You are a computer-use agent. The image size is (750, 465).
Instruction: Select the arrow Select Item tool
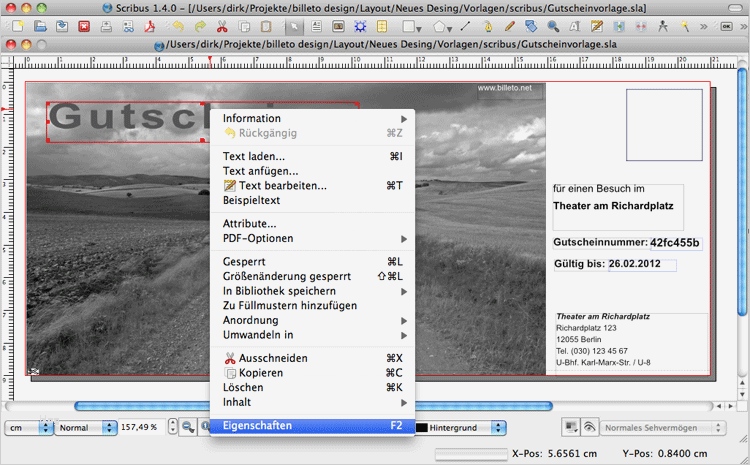(295, 26)
